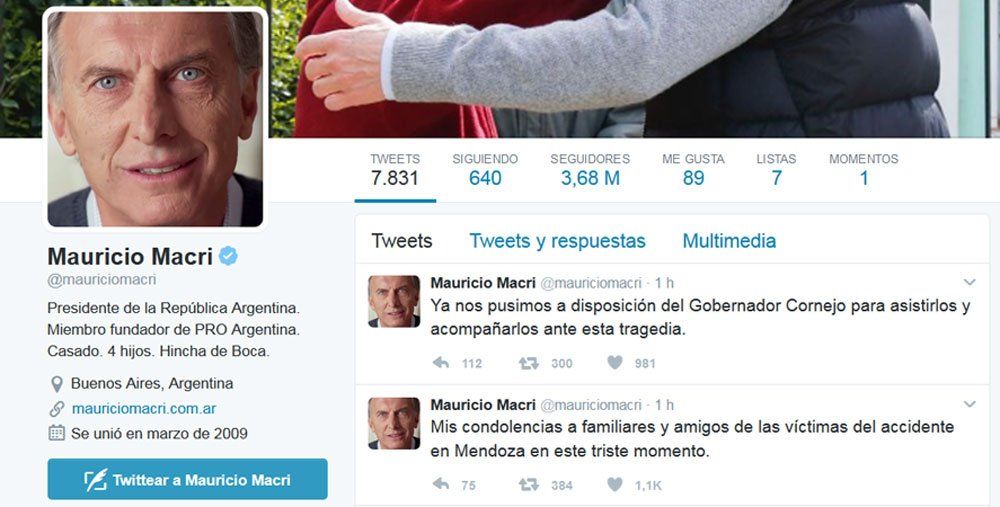Retweet the Gobernador Cornejo tweet
This screenshot has height=507, width=1000.
tap(529, 363)
